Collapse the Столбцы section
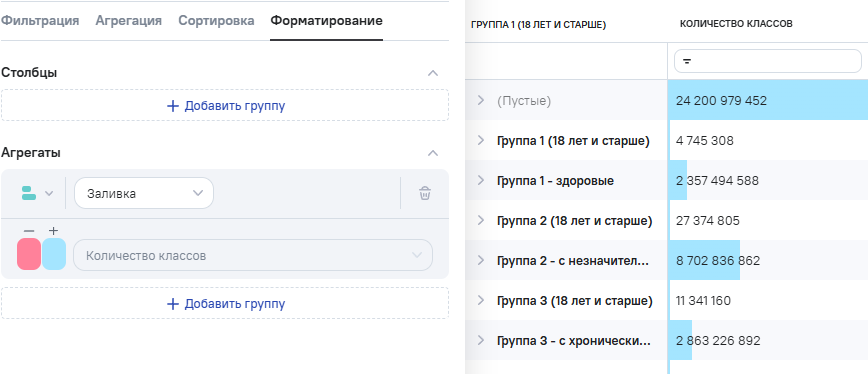 433,73
